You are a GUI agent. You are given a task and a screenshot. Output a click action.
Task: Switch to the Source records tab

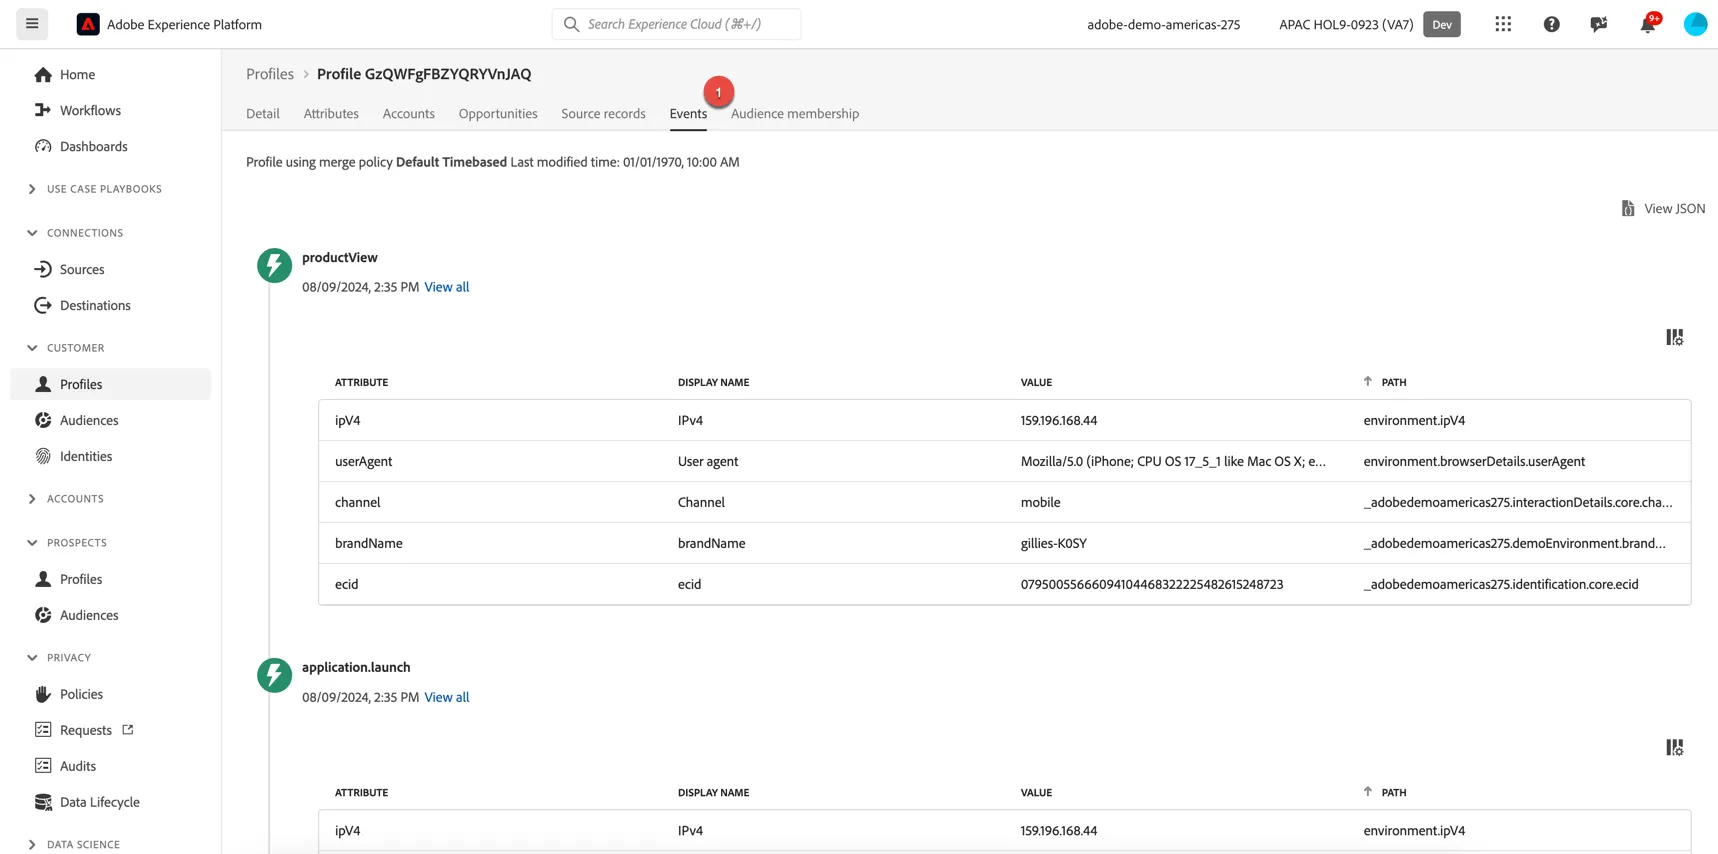click(x=603, y=114)
